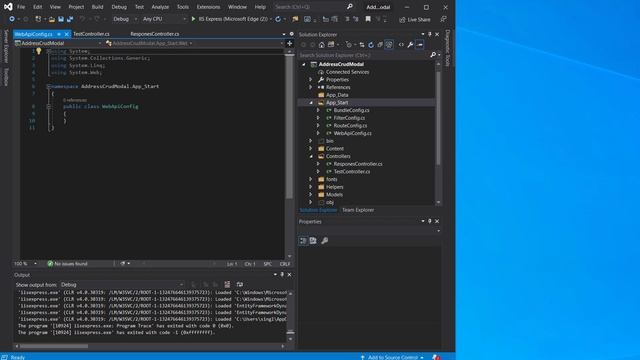Open the Pending Changes Filter icon in Solution Explorer
The width and height of the screenshot is (640, 360).
point(349,45)
